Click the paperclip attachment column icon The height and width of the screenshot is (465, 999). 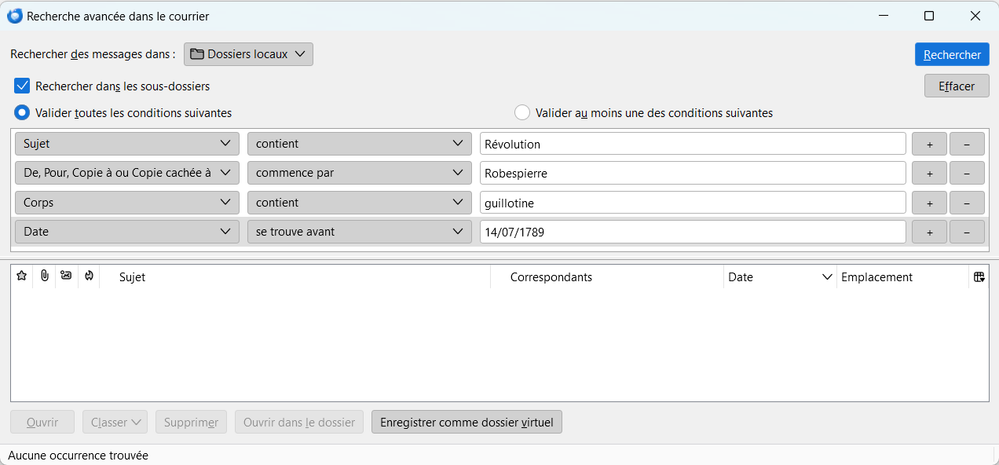tap(44, 277)
